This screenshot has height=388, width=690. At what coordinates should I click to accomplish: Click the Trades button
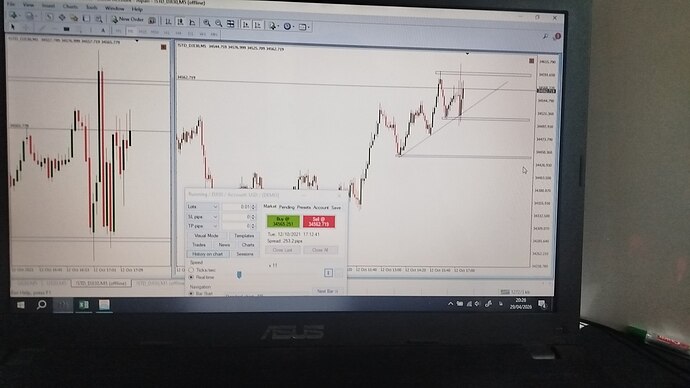[199, 245]
